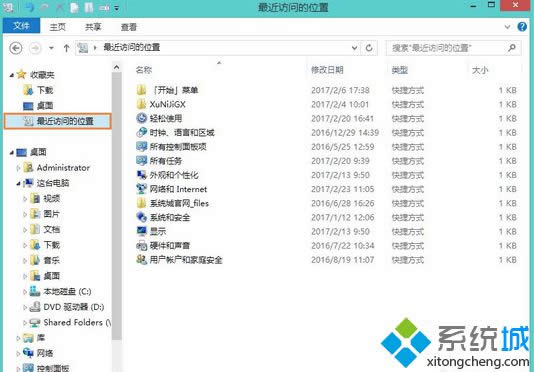
Task: Select 最近访问的位置 in the sidebar
Action: (x=58, y=121)
